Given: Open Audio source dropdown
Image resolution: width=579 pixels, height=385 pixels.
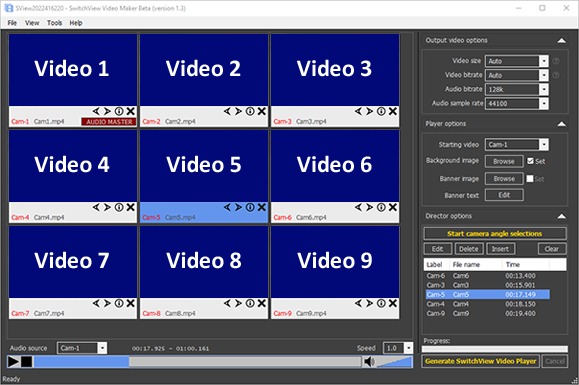Looking at the screenshot, I should (x=102, y=348).
